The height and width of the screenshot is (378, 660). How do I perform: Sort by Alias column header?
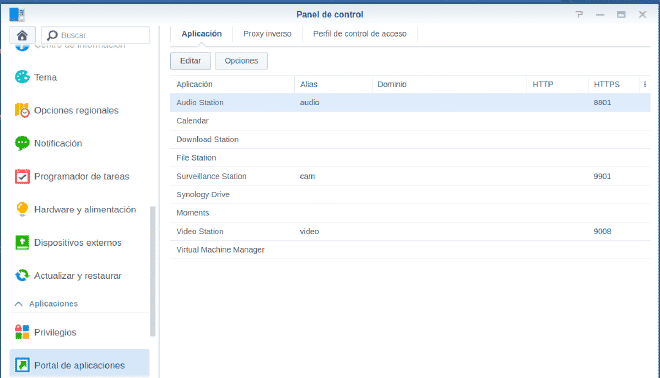333,84
